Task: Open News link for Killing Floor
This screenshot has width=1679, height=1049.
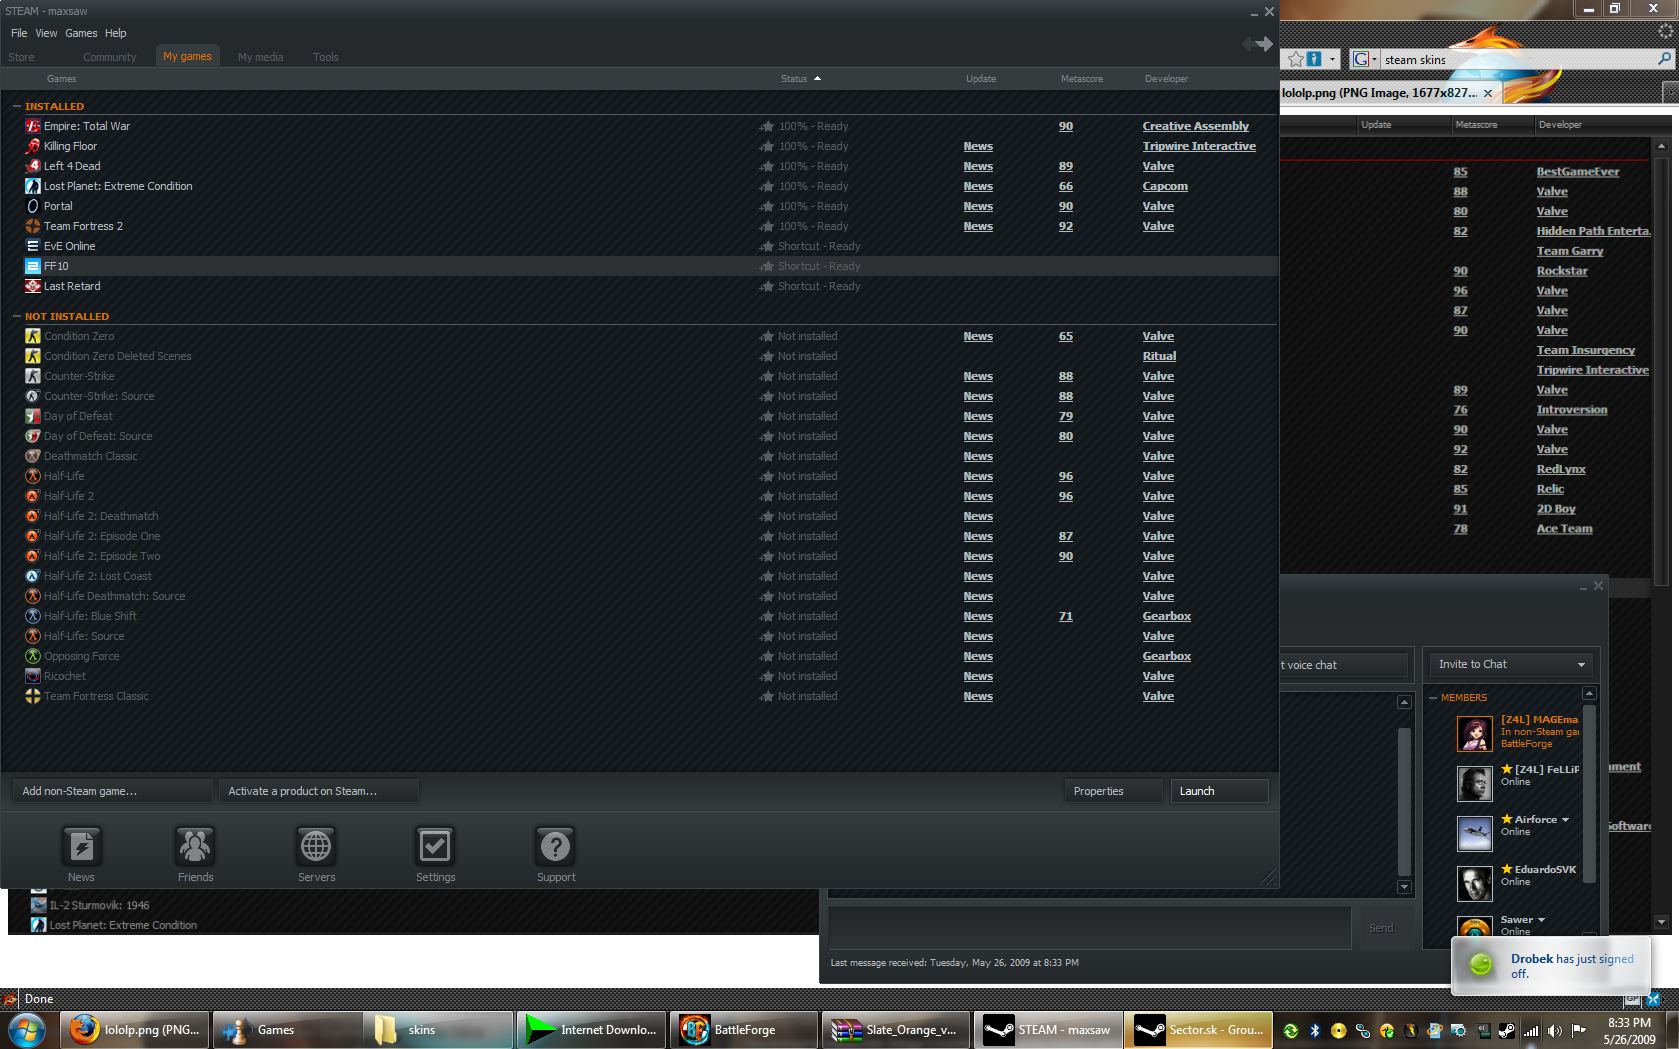Action: [x=978, y=146]
